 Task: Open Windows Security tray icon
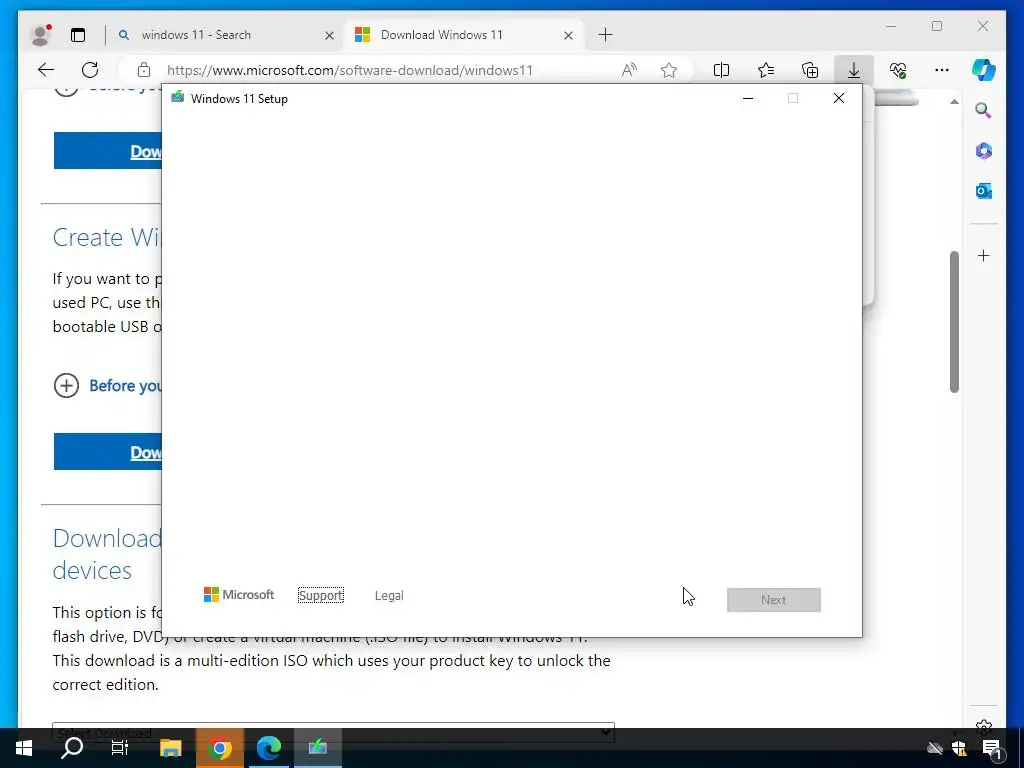pos(959,748)
